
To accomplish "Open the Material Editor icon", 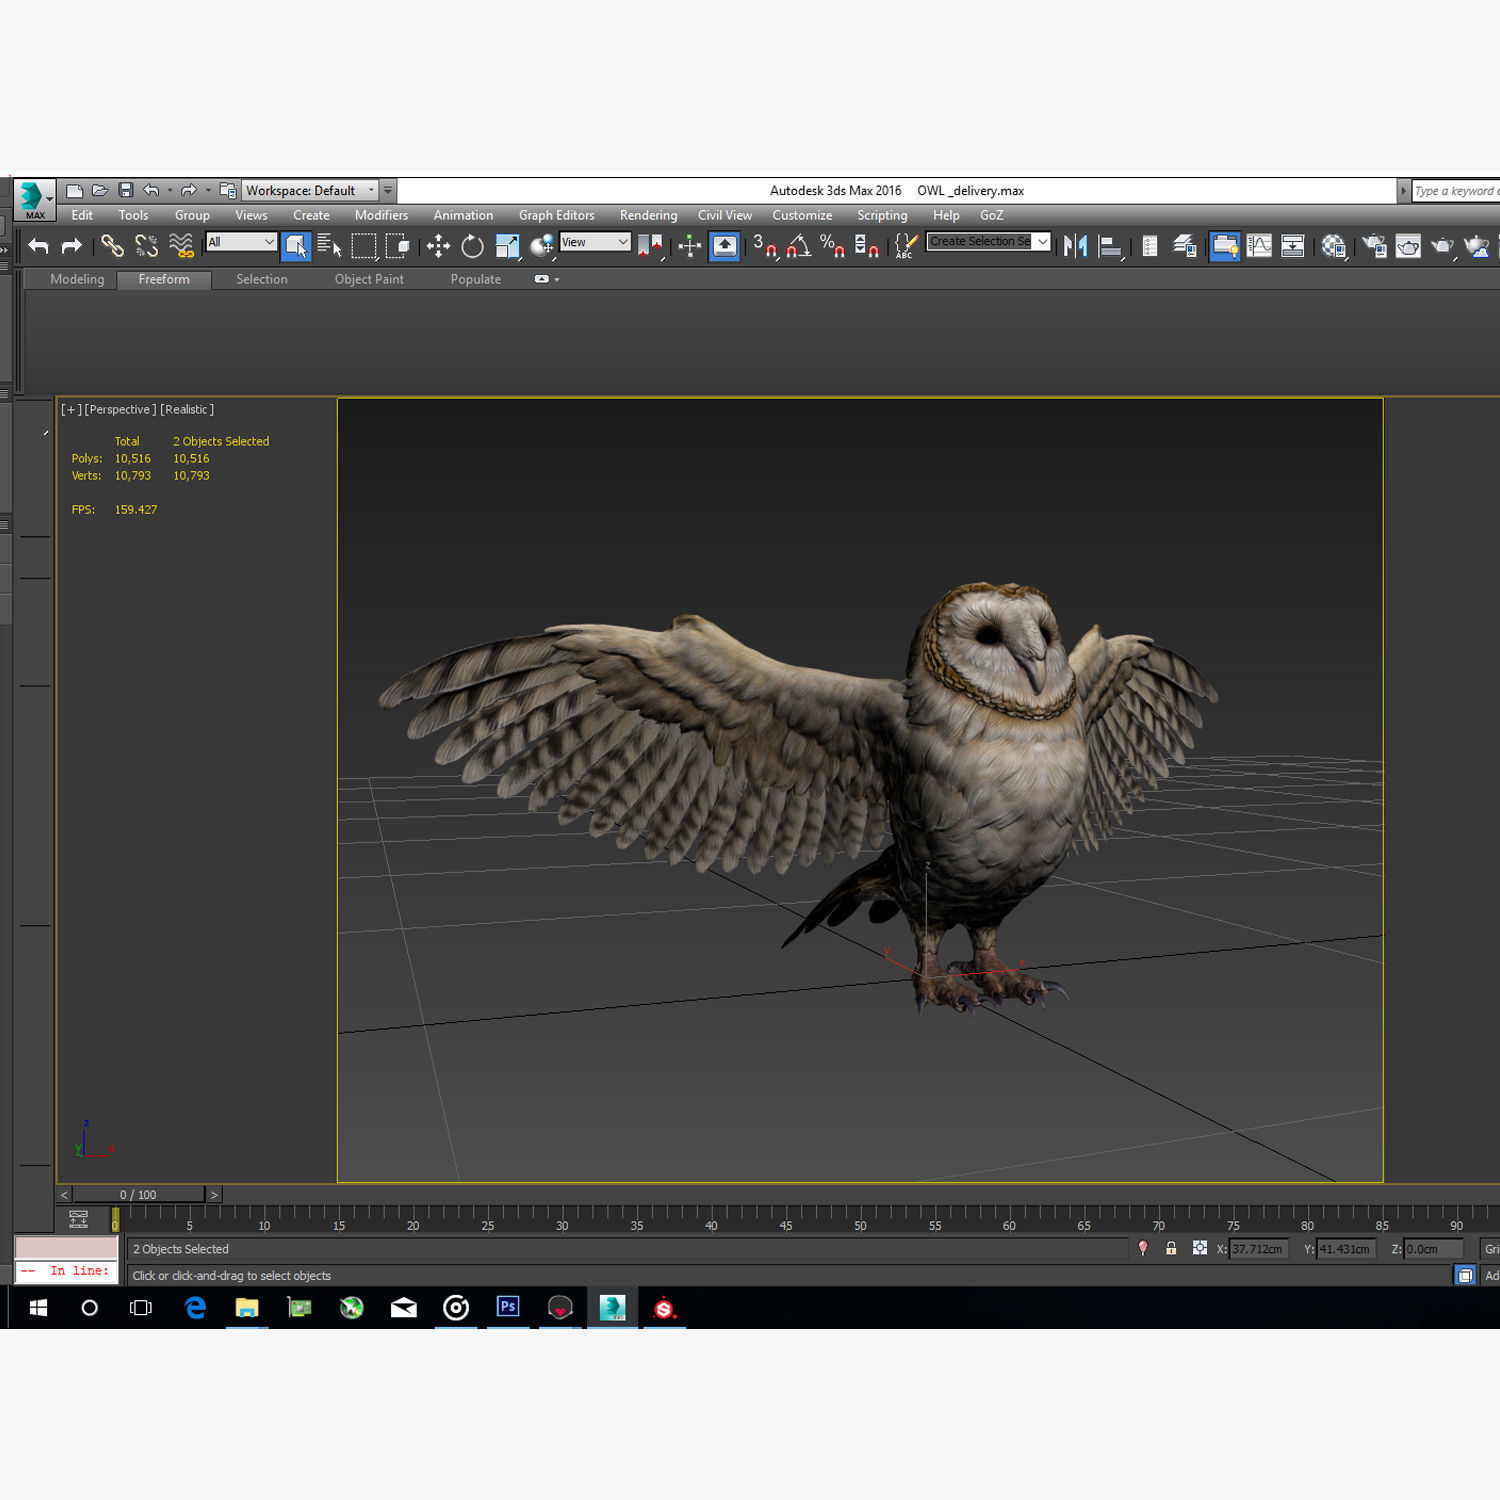I will pyautogui.click(x=1334, y=246).
